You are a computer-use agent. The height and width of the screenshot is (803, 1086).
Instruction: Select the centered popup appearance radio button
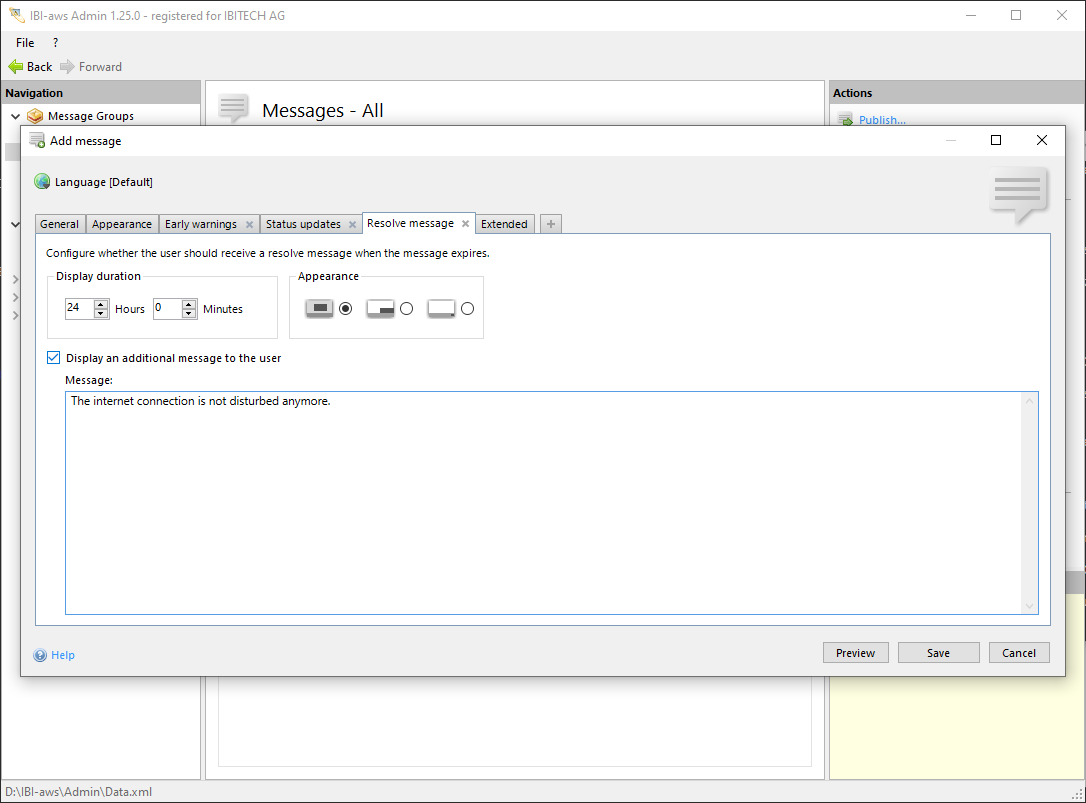[x=346, y=309]
